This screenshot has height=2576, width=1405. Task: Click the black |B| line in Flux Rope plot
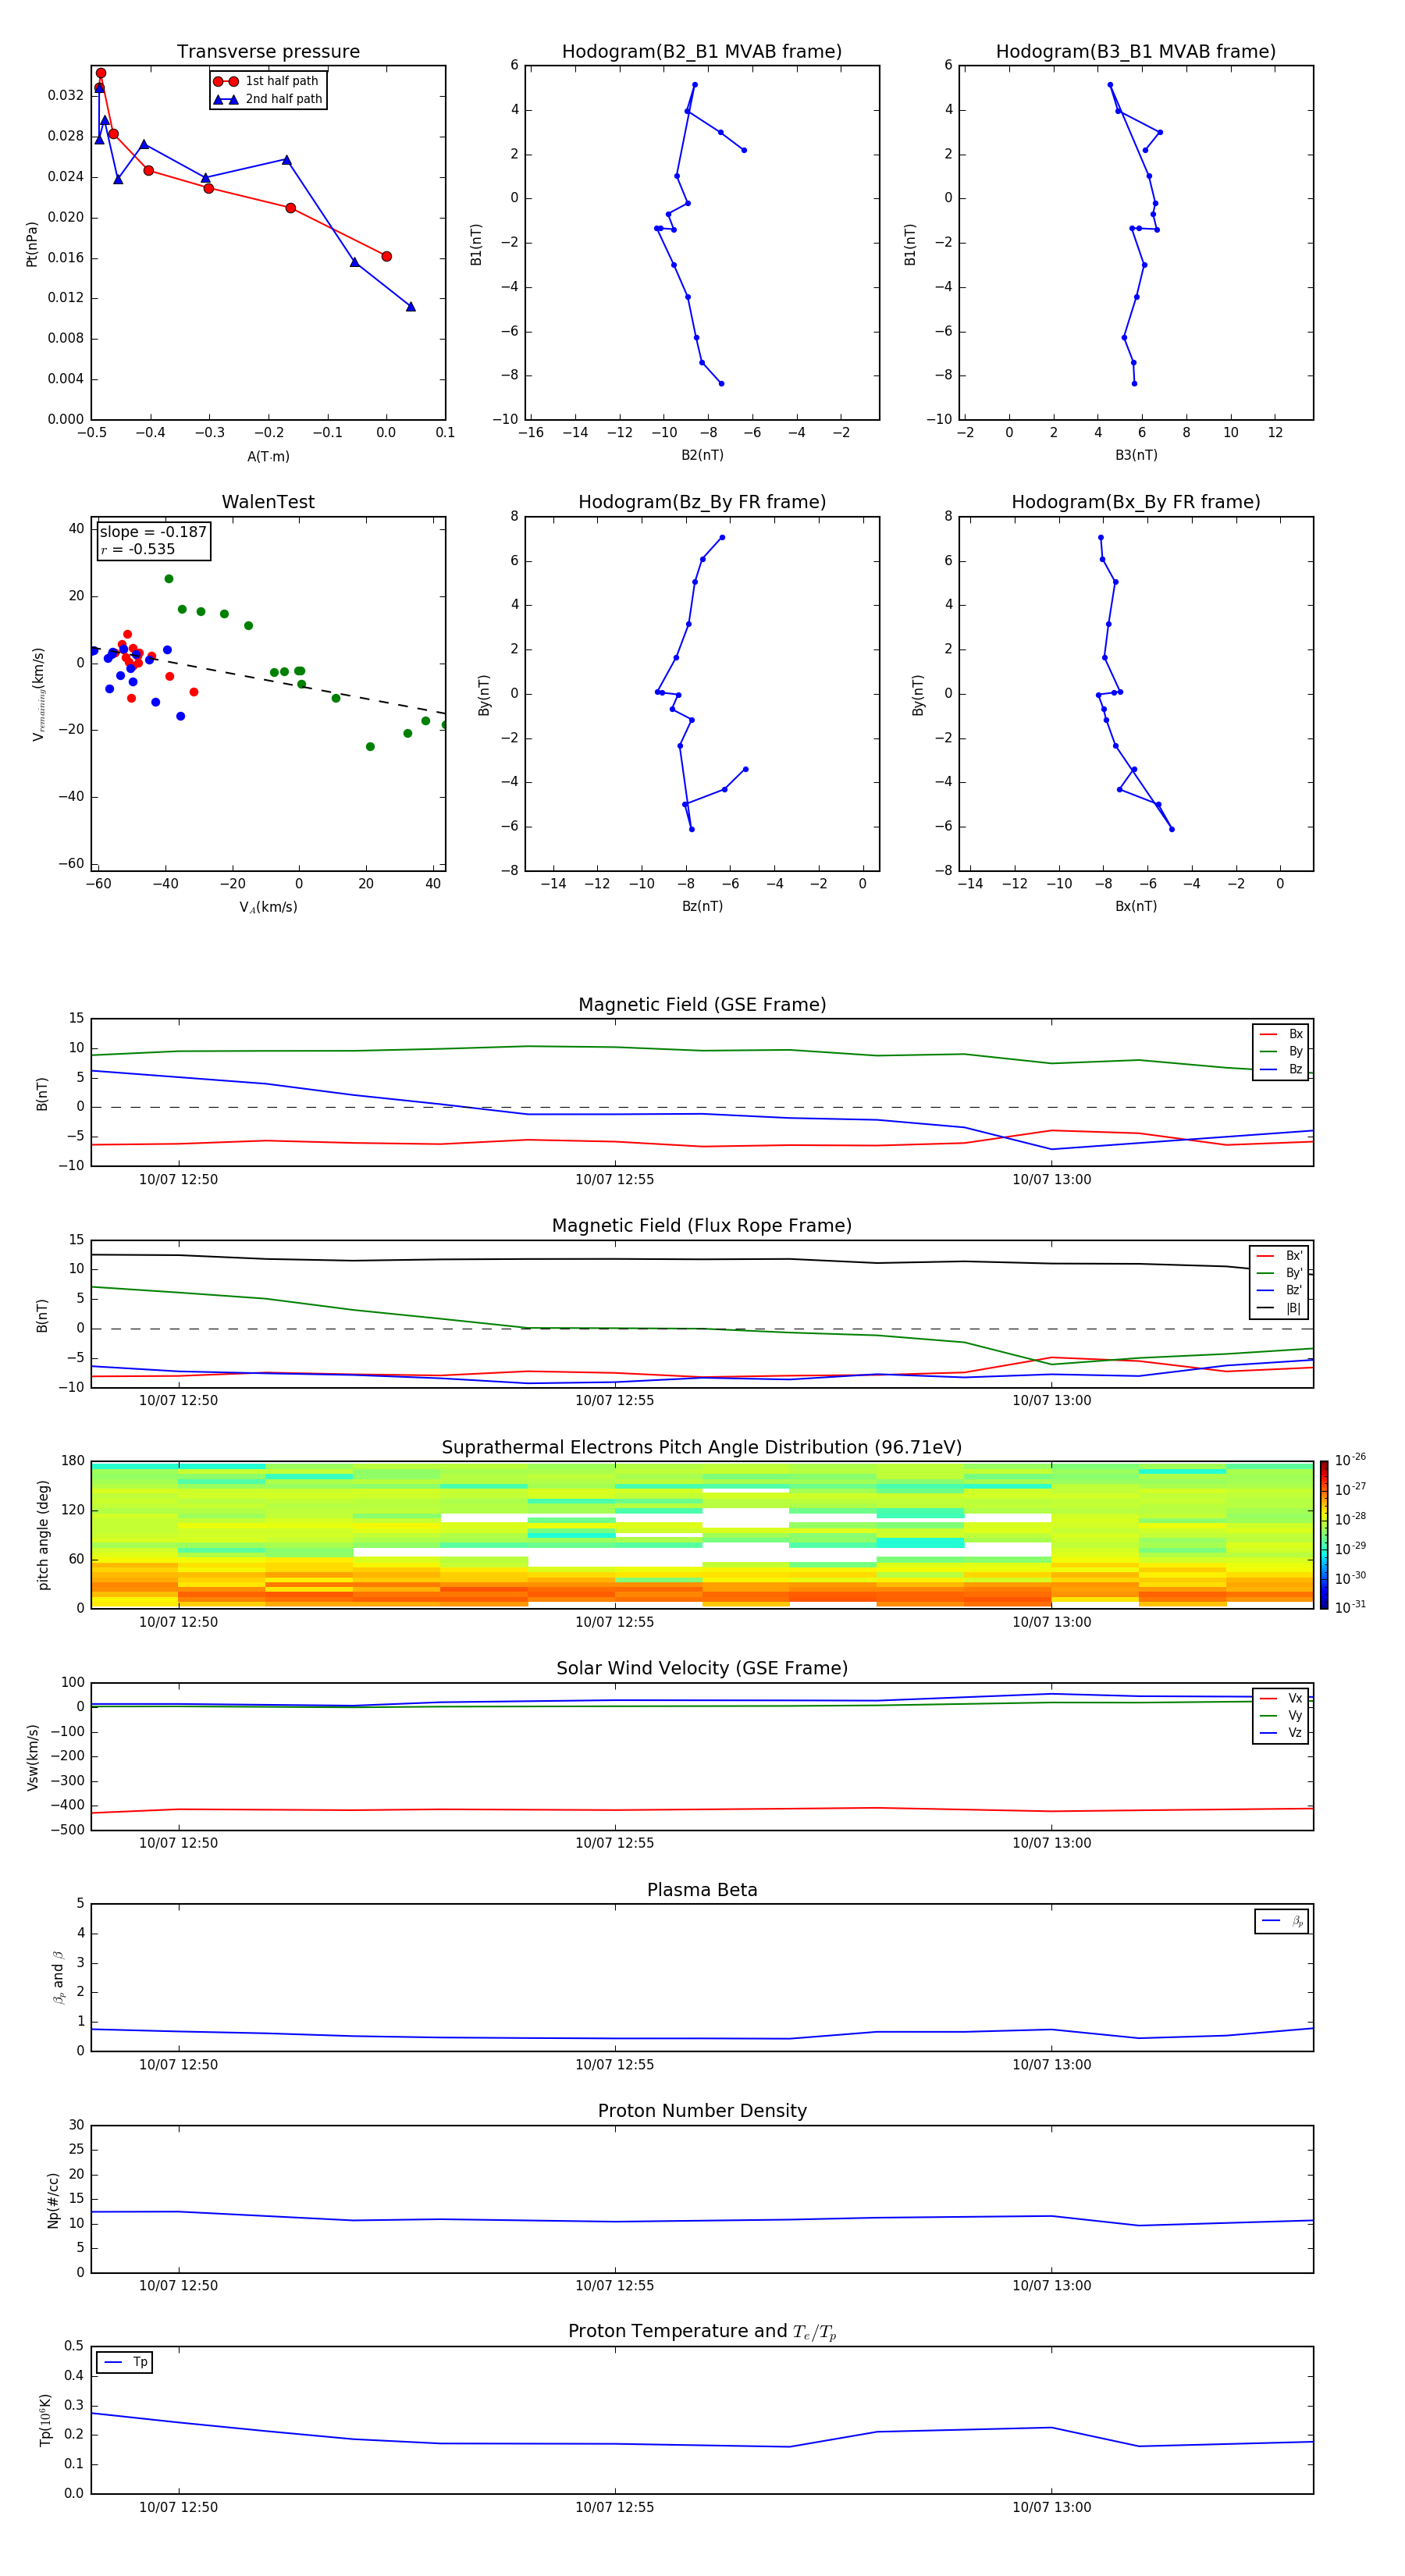tap(702, 1259)
